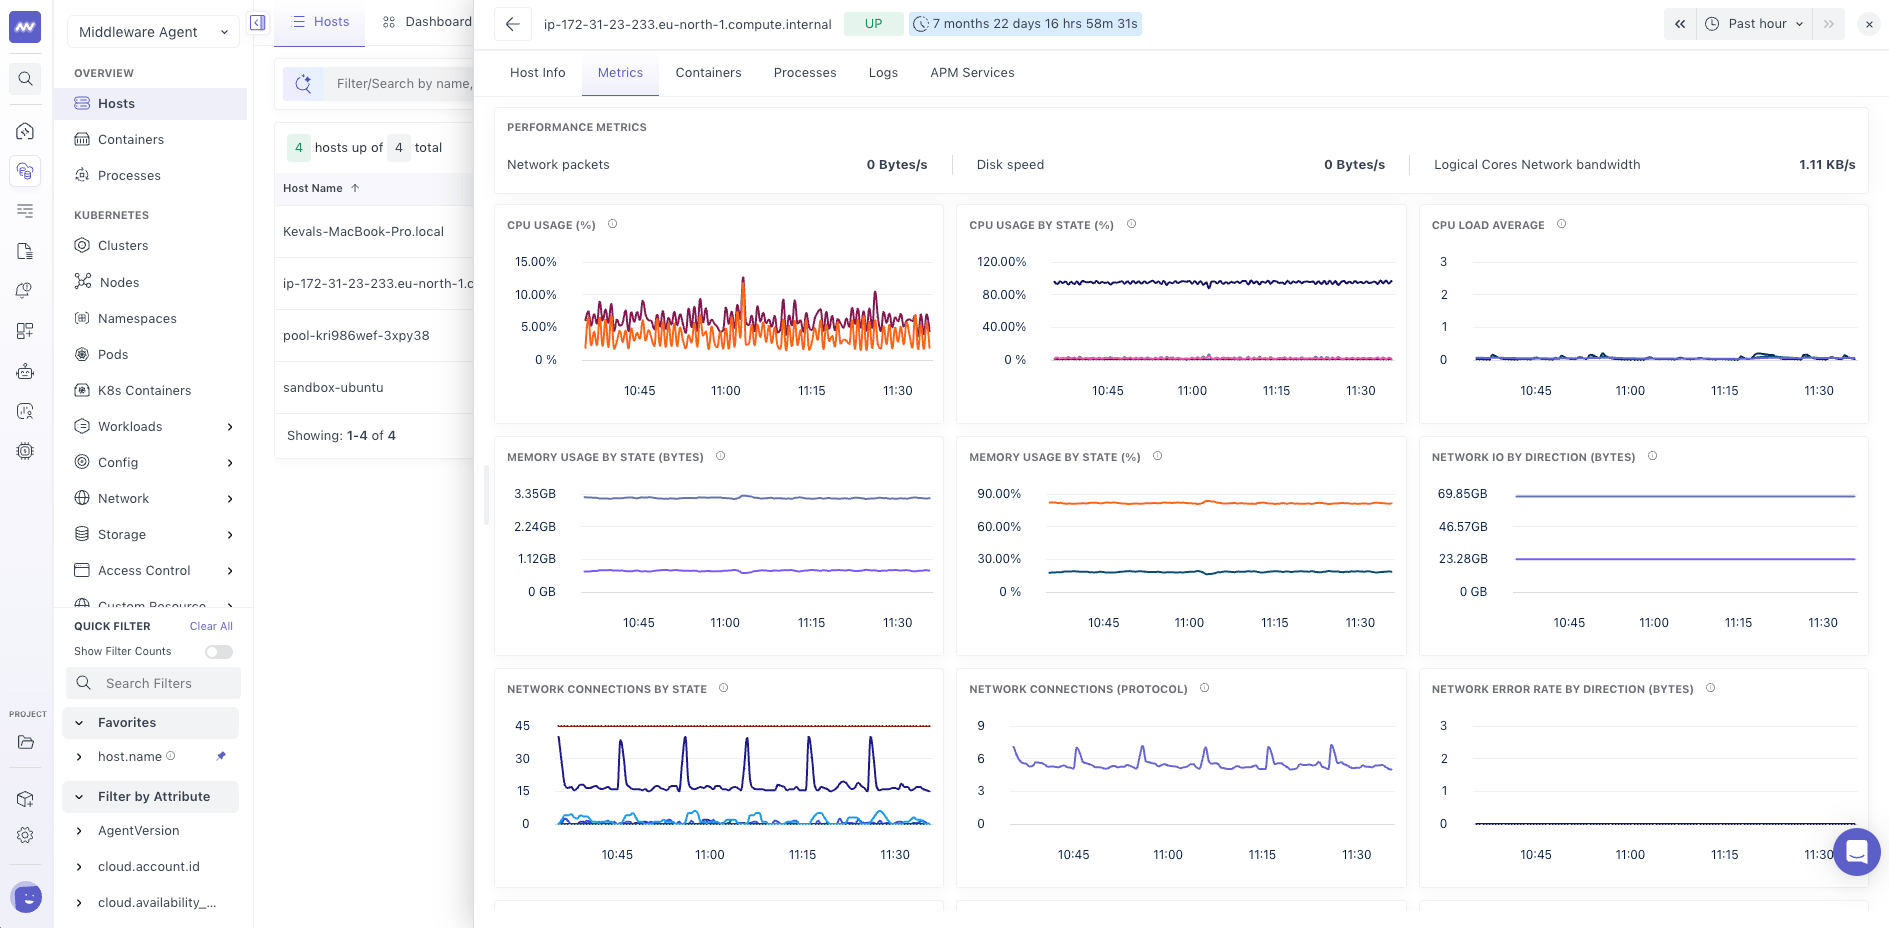Select the Kevals-MacBook-Pro.local host row

tap(374, 232)
